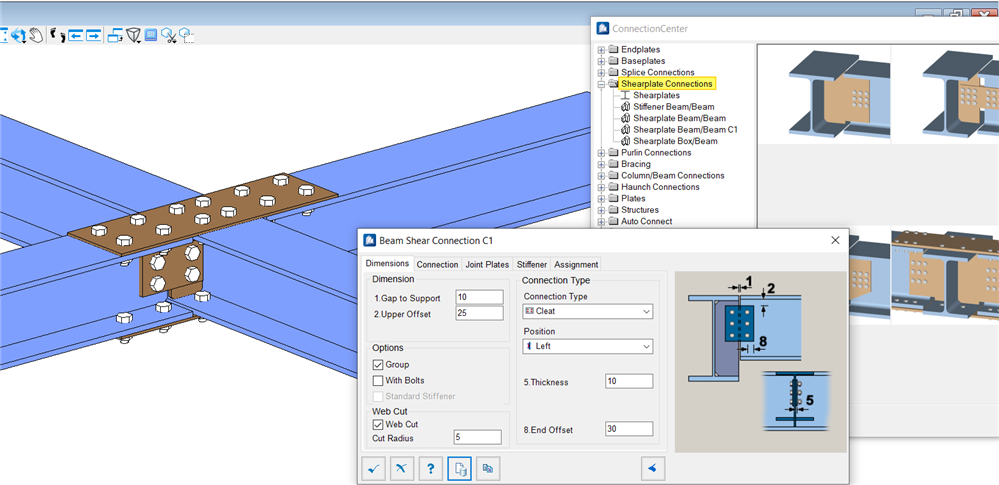Click the blue back arrow button
The height and width of the screenshot is (485, 999).
pyautogui.click(x=654, y=468)
